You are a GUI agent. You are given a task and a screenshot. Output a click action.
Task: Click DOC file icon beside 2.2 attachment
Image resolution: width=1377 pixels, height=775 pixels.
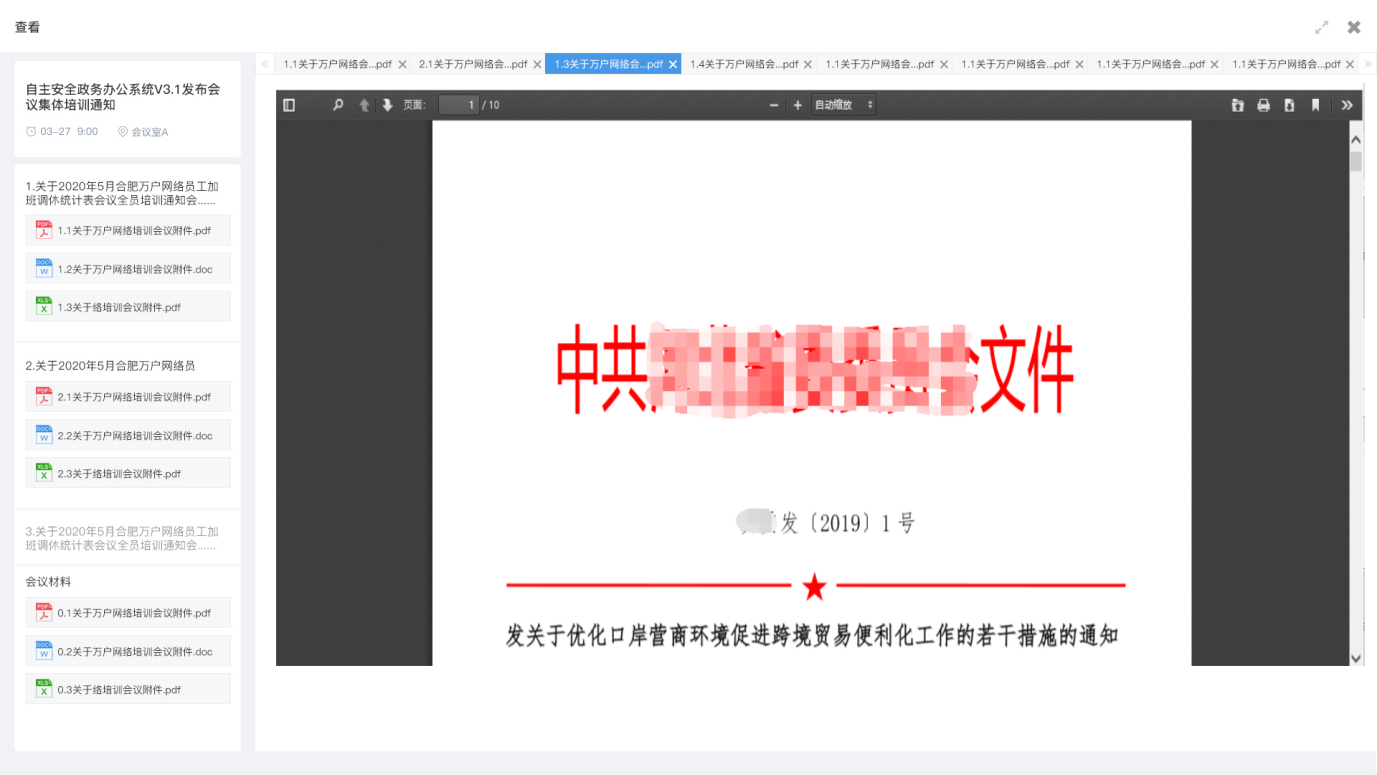pyautogui.click(x=43, y=434)
